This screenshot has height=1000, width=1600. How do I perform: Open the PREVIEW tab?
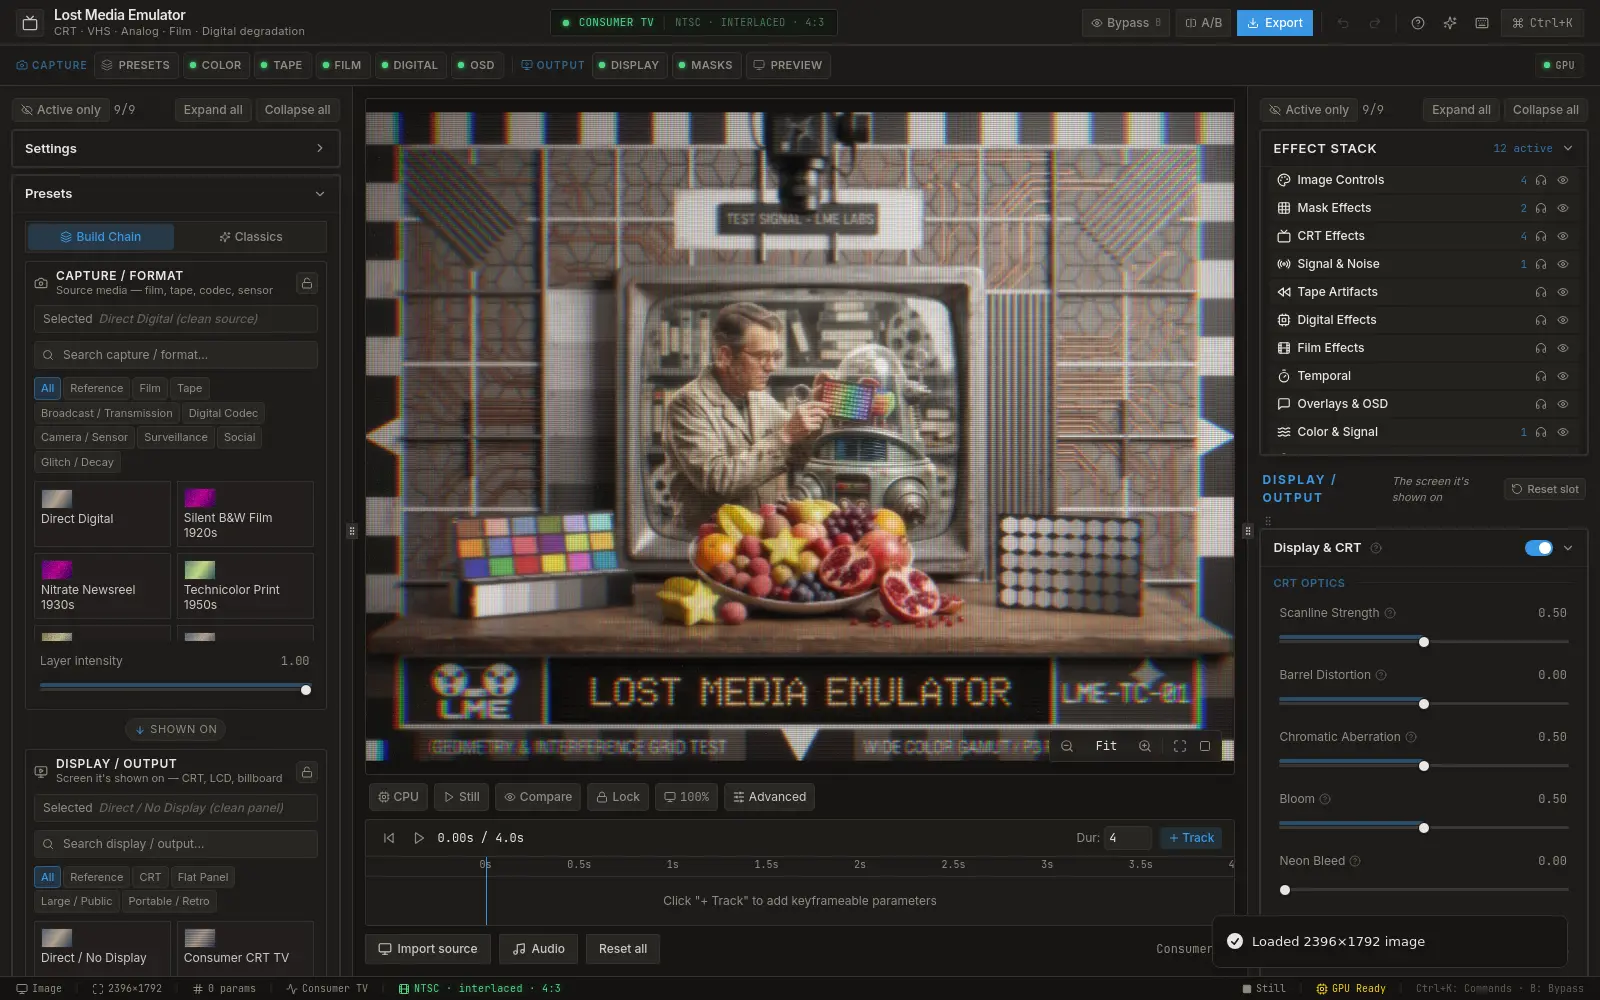[787, 65]
